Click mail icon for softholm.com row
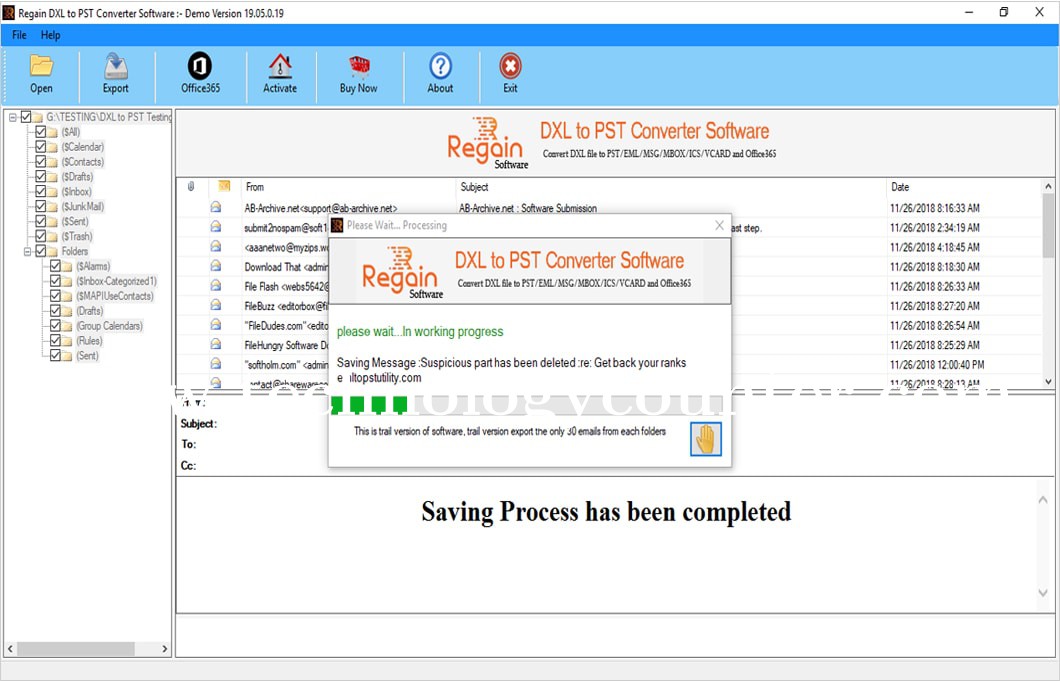The width and height of the screenshot is (1060, 681). tap(216, 364)
